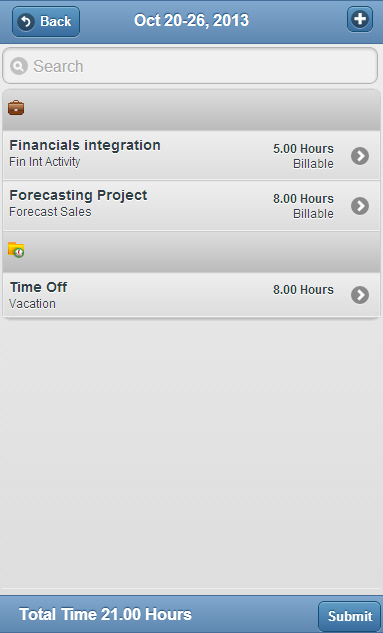This screenshot has width=383, height=633.
Task: Click the Vacation subtitle text
Action: click(x=32, y=304)
